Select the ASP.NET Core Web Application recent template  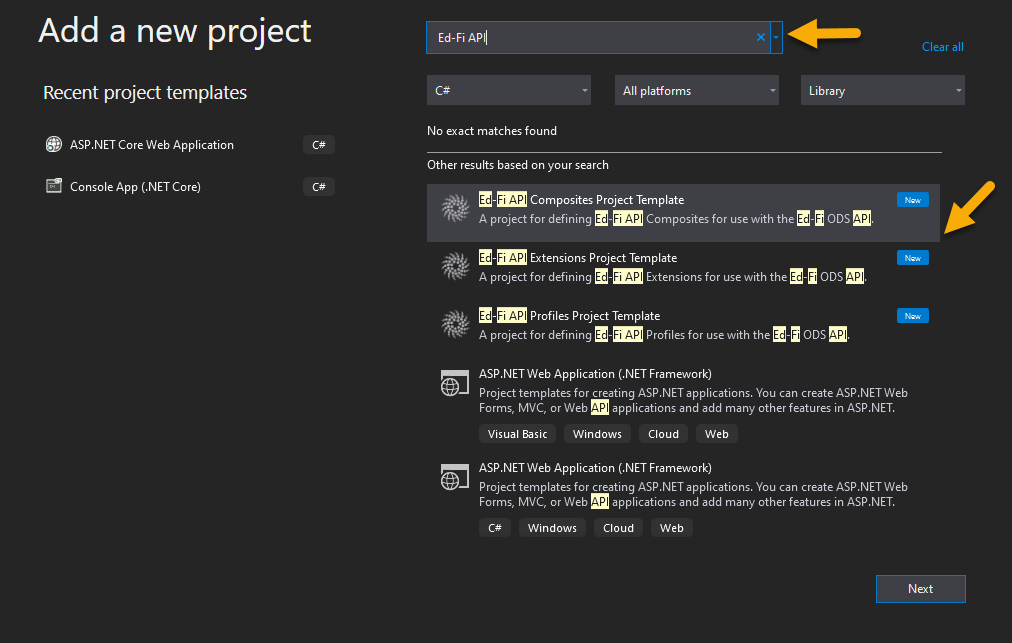[150, 144]
